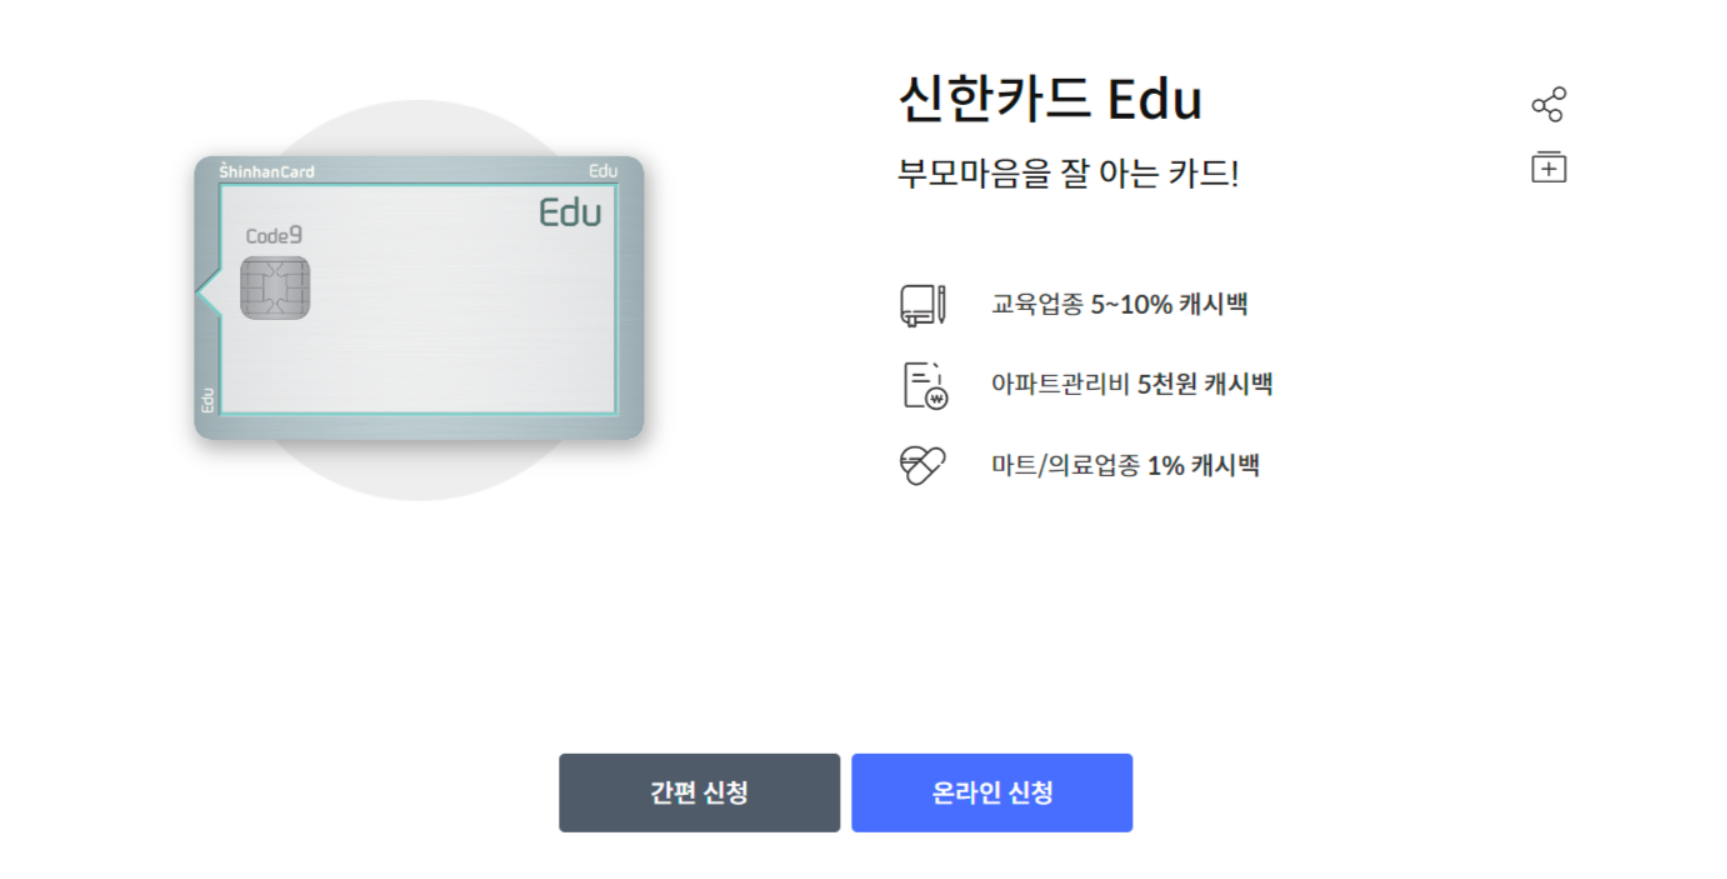The width and height of the screenshot is (1727, 879).
Task: Select the 교육업종 5~10% 캐시백 benefit text
Action: (1119, 304)
